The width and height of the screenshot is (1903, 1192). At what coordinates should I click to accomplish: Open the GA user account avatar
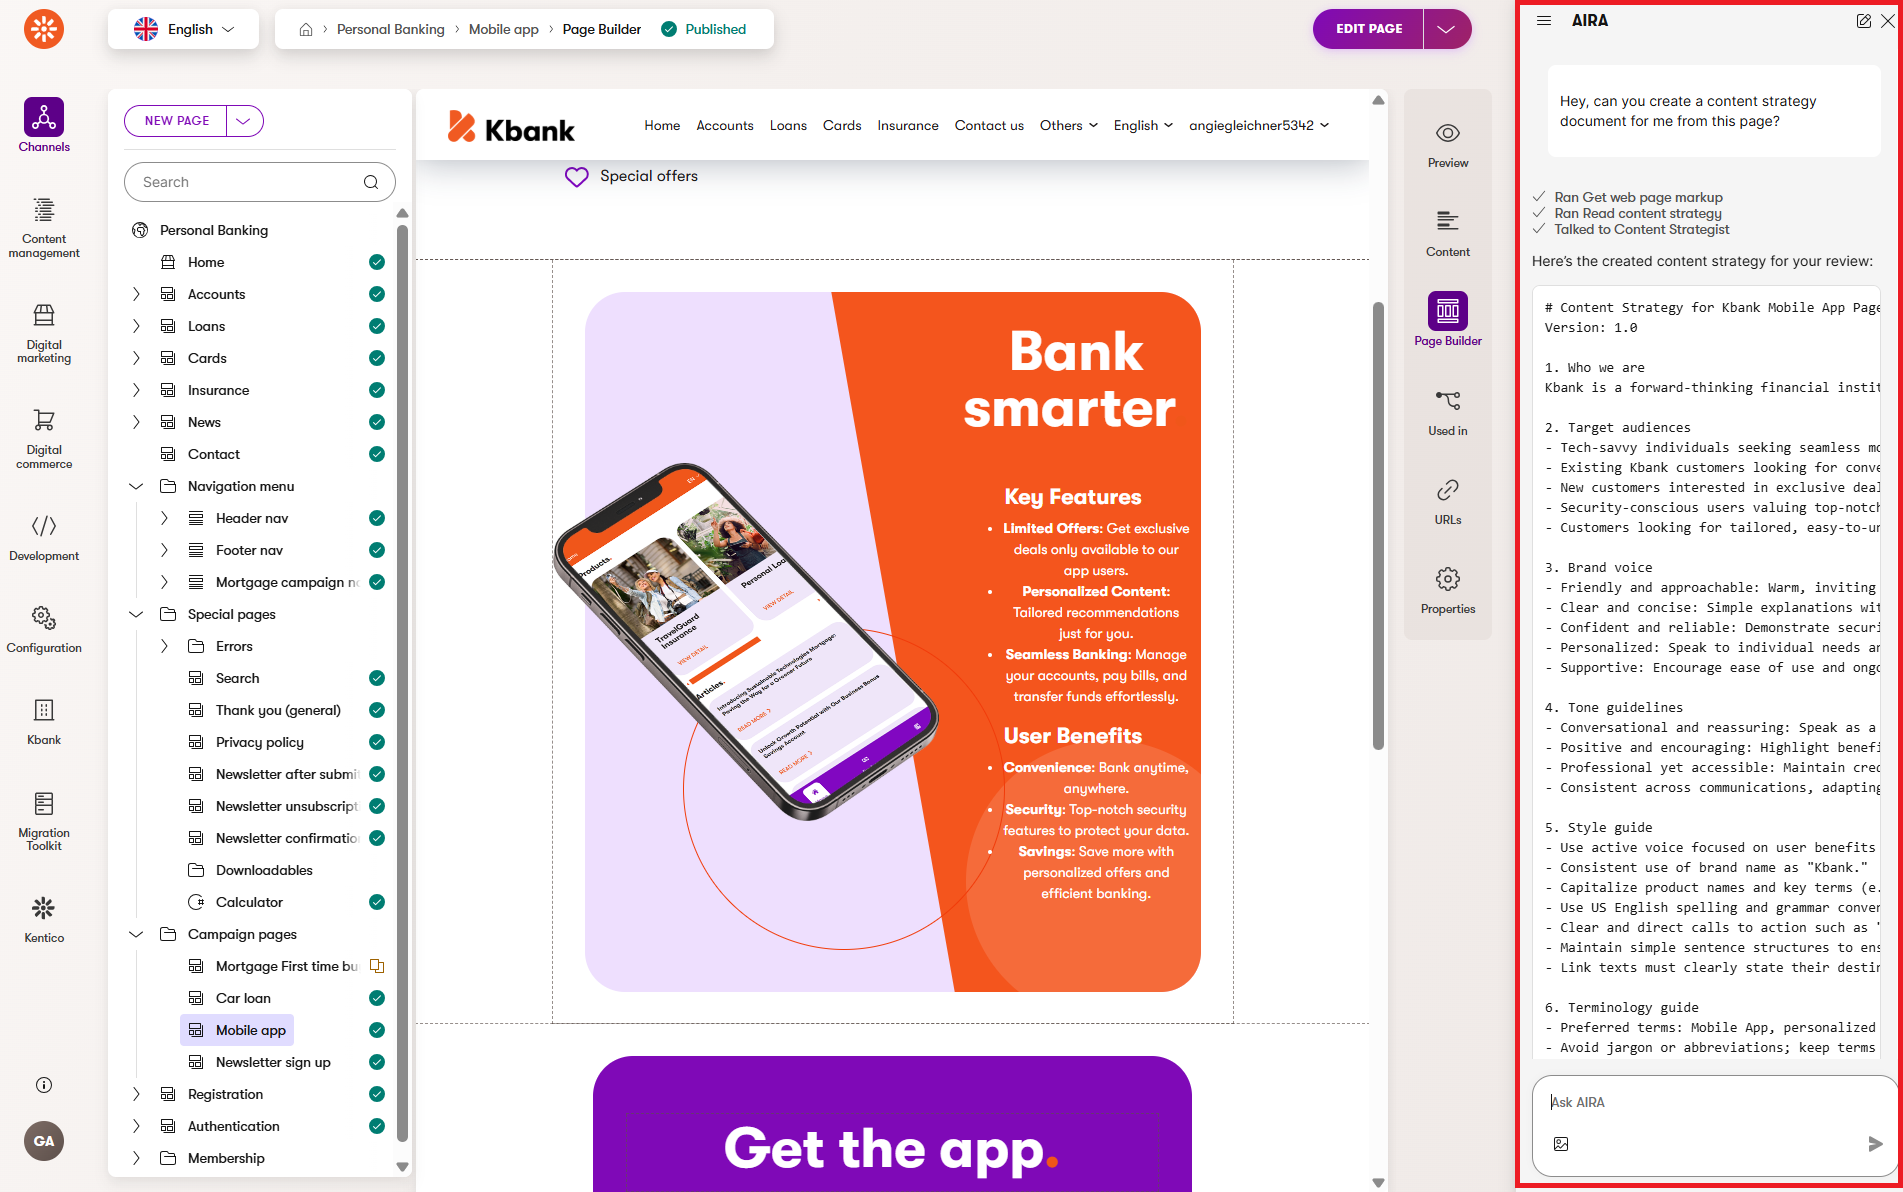pyautogui.click(x=44, y=1141)
